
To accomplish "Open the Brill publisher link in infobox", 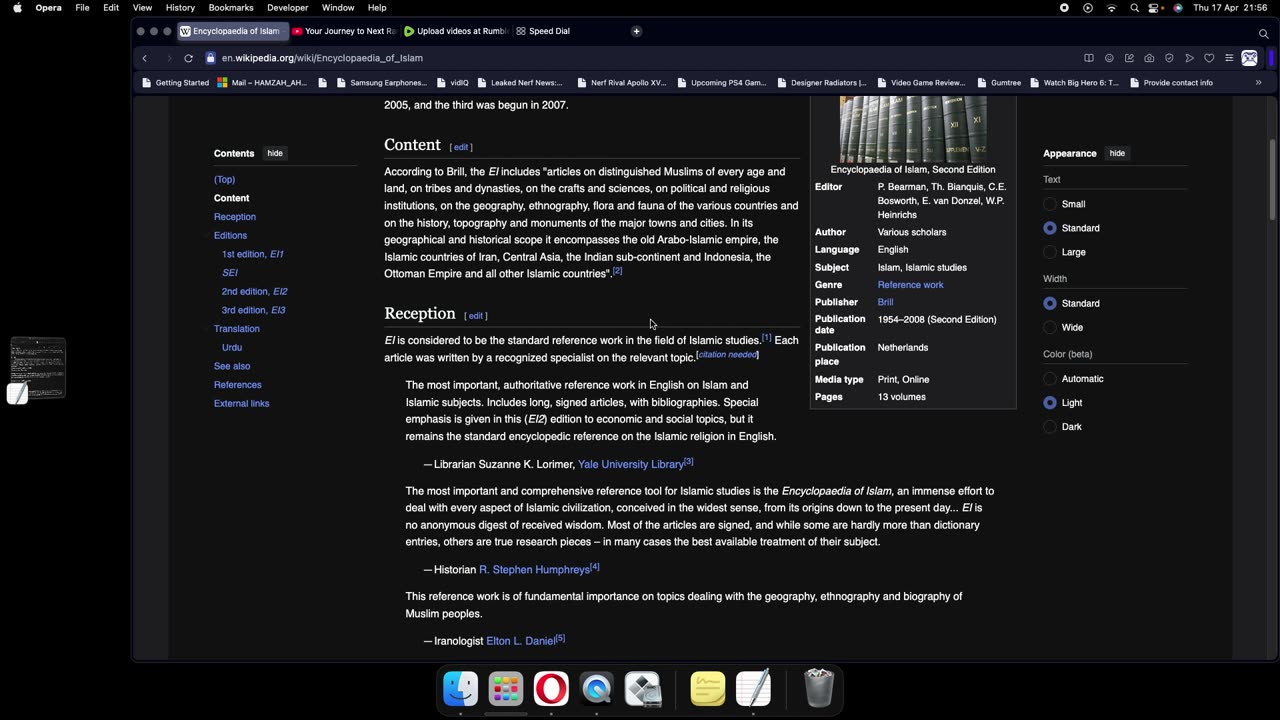I will tap(885, 302).
